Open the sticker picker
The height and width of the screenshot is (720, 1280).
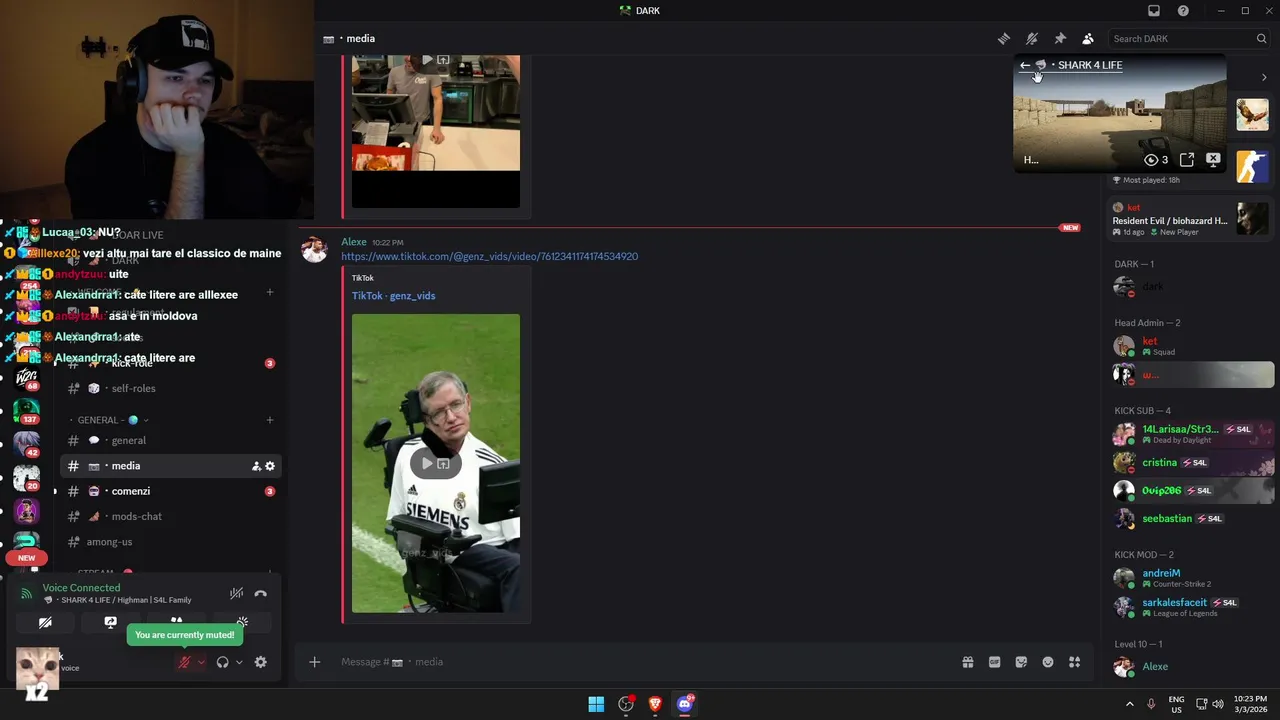(1021, 662)
